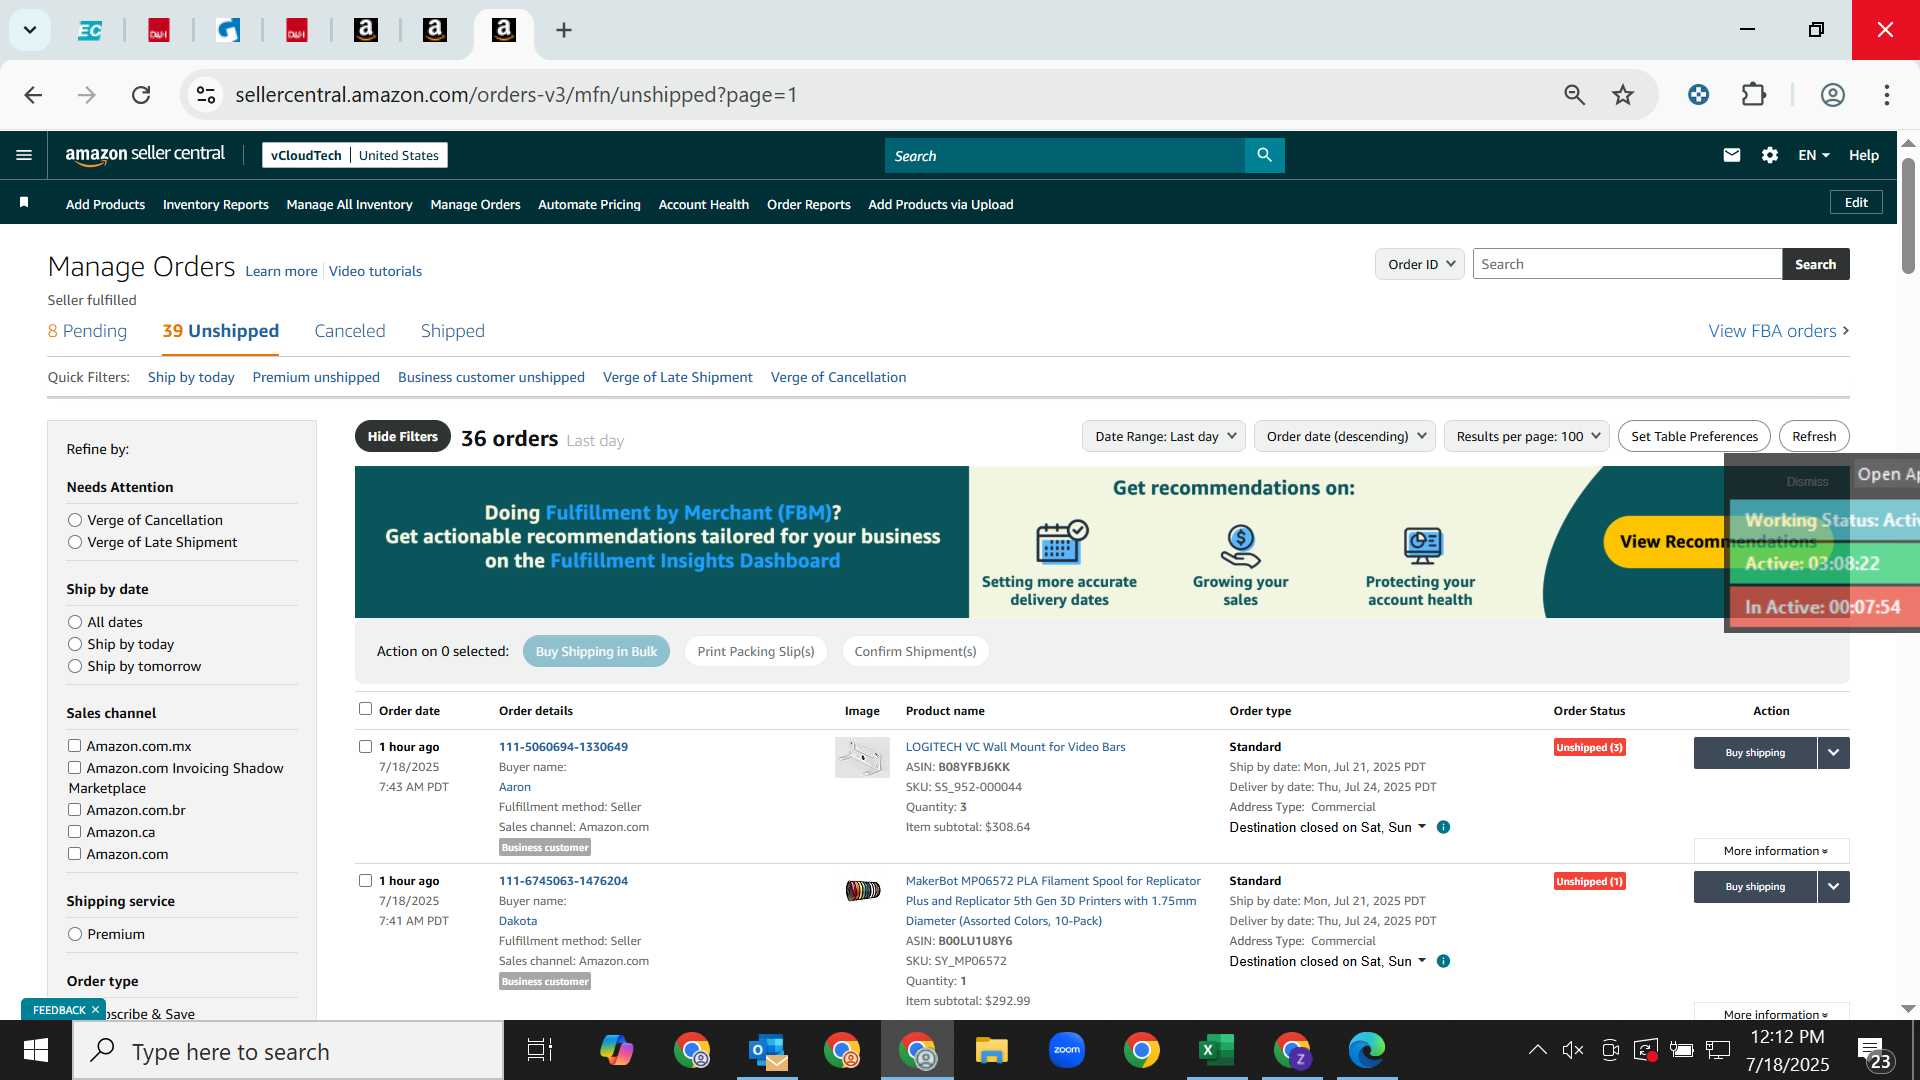The height and width of the screenshot is (1080, 1920).
Task: Open the EN language dropdown
Action: coord(1814,155)
